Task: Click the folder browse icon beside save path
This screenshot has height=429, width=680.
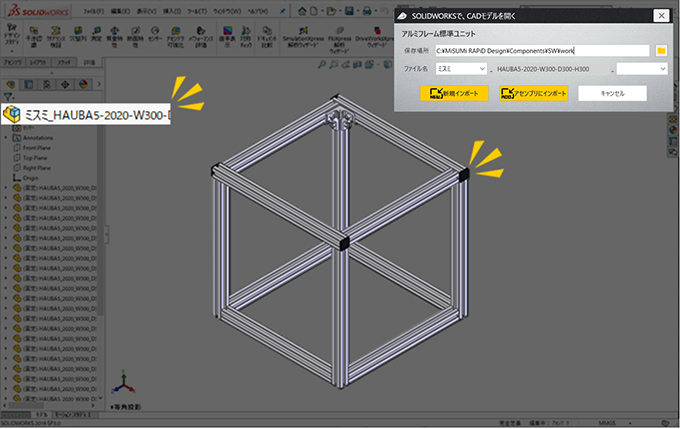Action: pyautogui.click(x=661, y=50)
